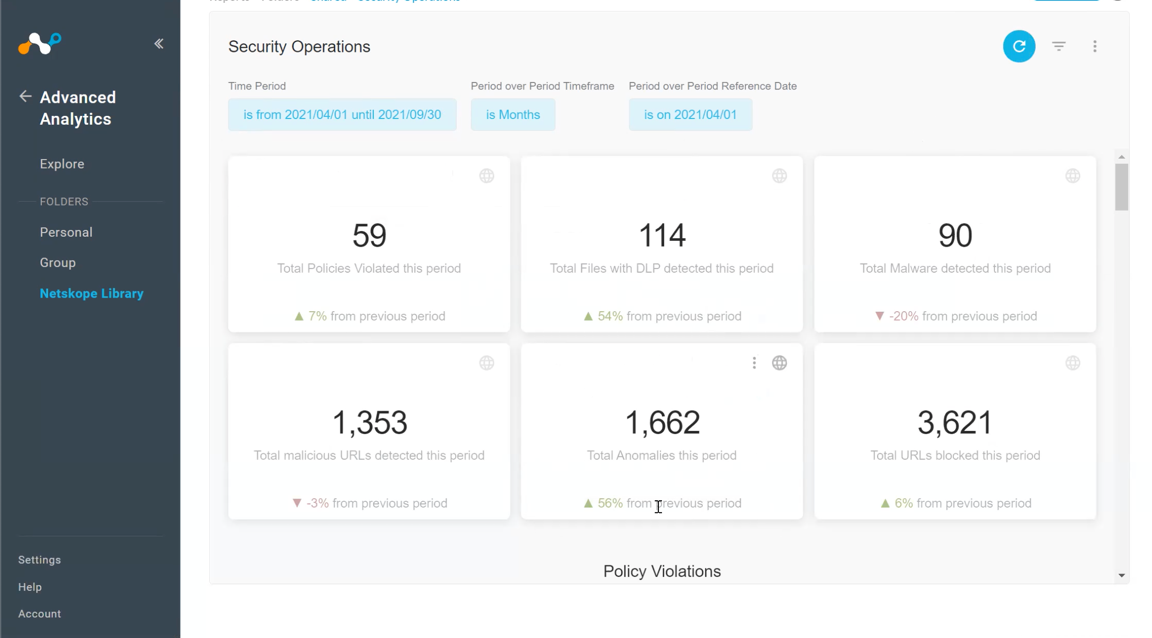Click the globe icon on the Total Malware detected tile

1073,176
